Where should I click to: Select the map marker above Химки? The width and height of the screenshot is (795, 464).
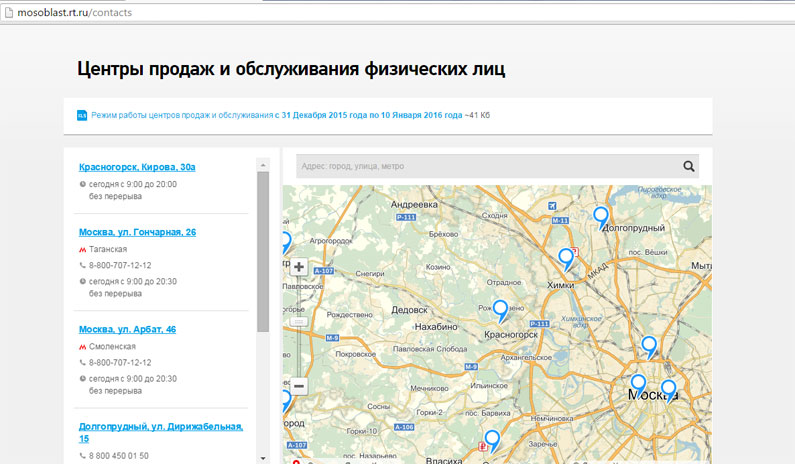click(x=566, y=258)
